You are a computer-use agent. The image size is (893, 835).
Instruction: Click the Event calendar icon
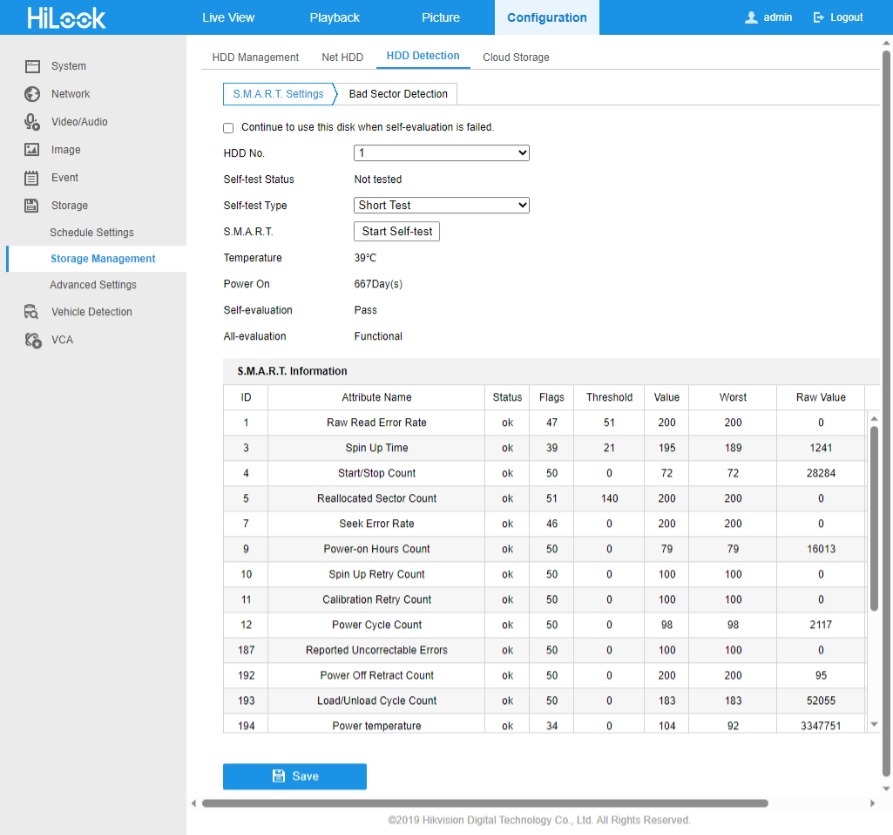coord(32,178)
